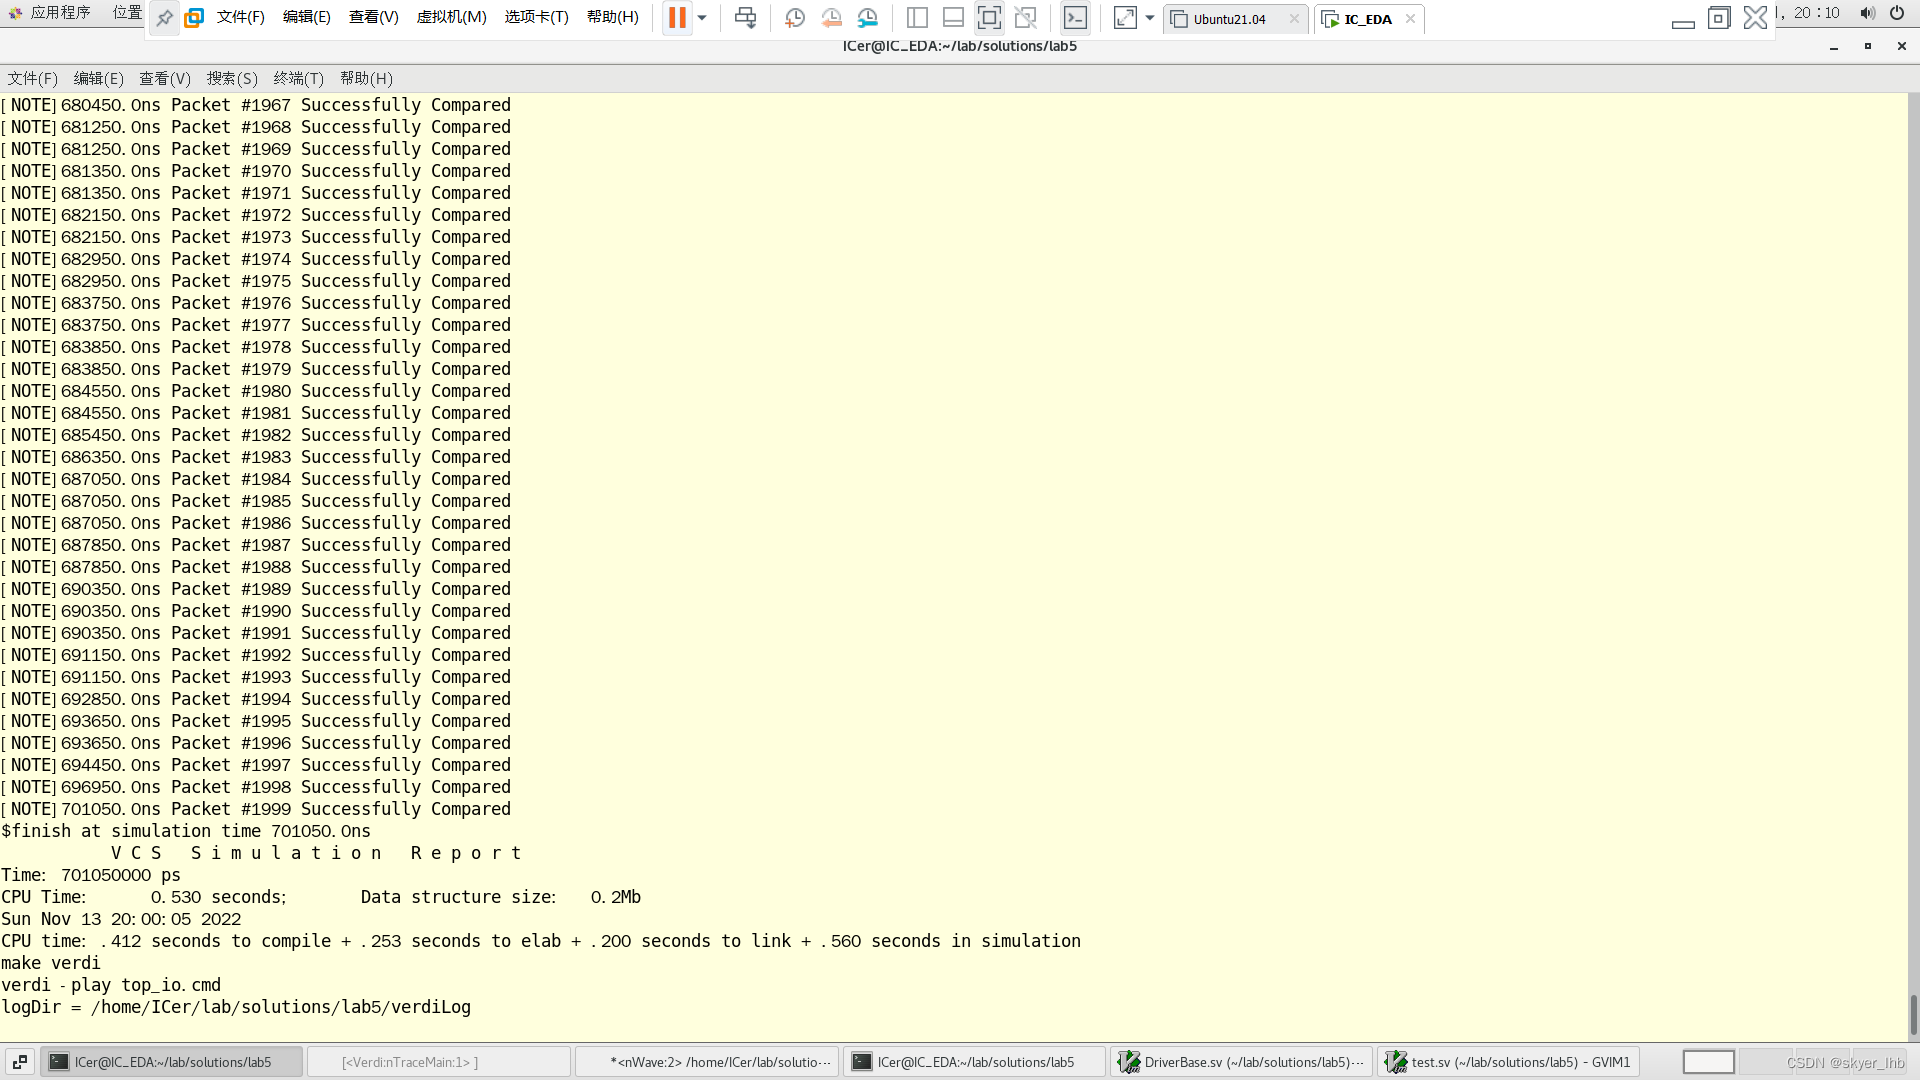Open the terminal 终端(T) menu

click(x=298, y=78)
